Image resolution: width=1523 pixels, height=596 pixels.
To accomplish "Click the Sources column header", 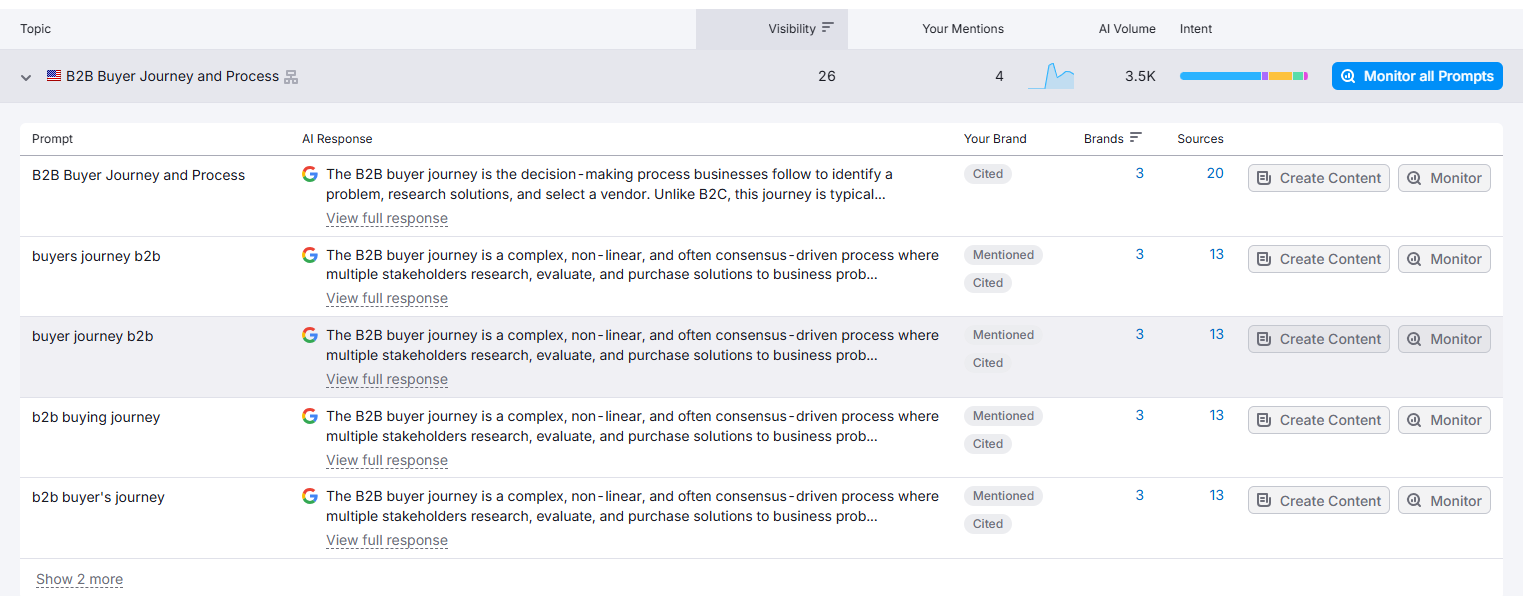I will [1200, 139].
